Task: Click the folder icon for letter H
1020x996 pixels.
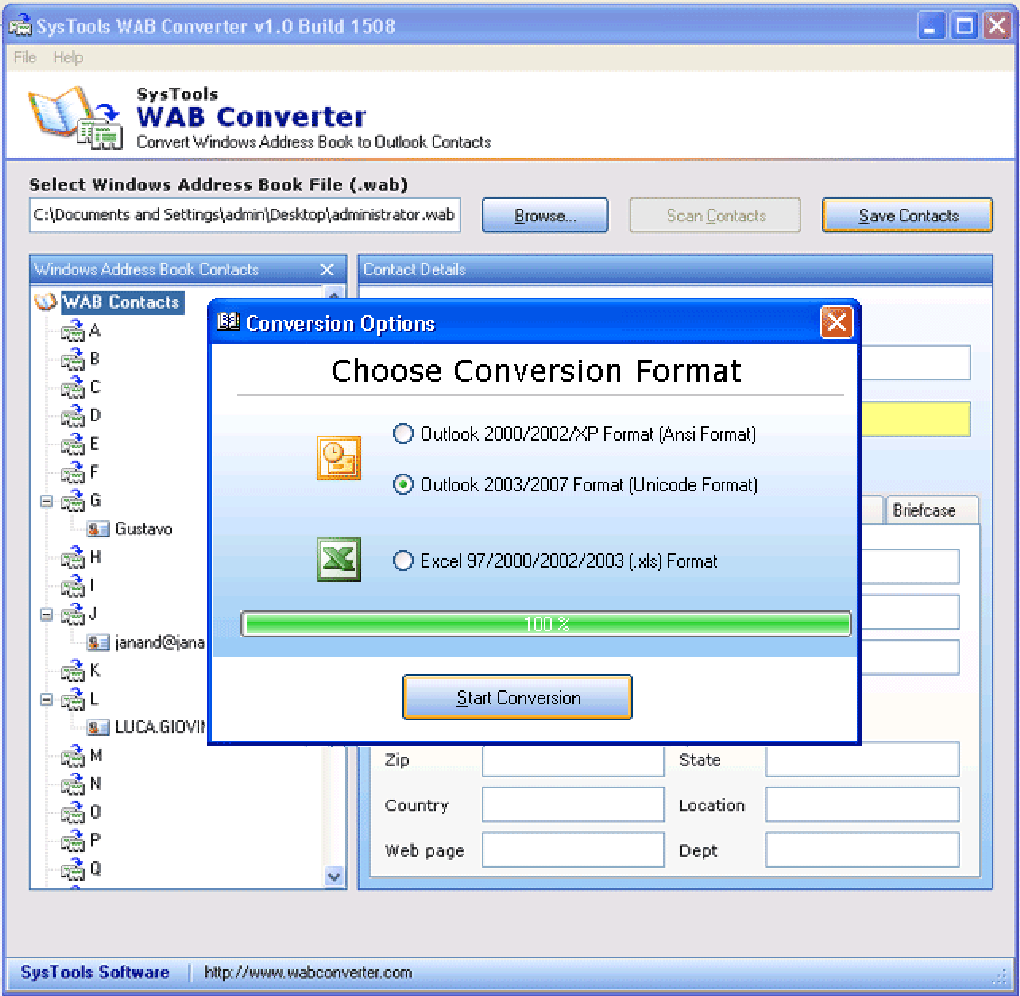Action: (x=73, y=558)
